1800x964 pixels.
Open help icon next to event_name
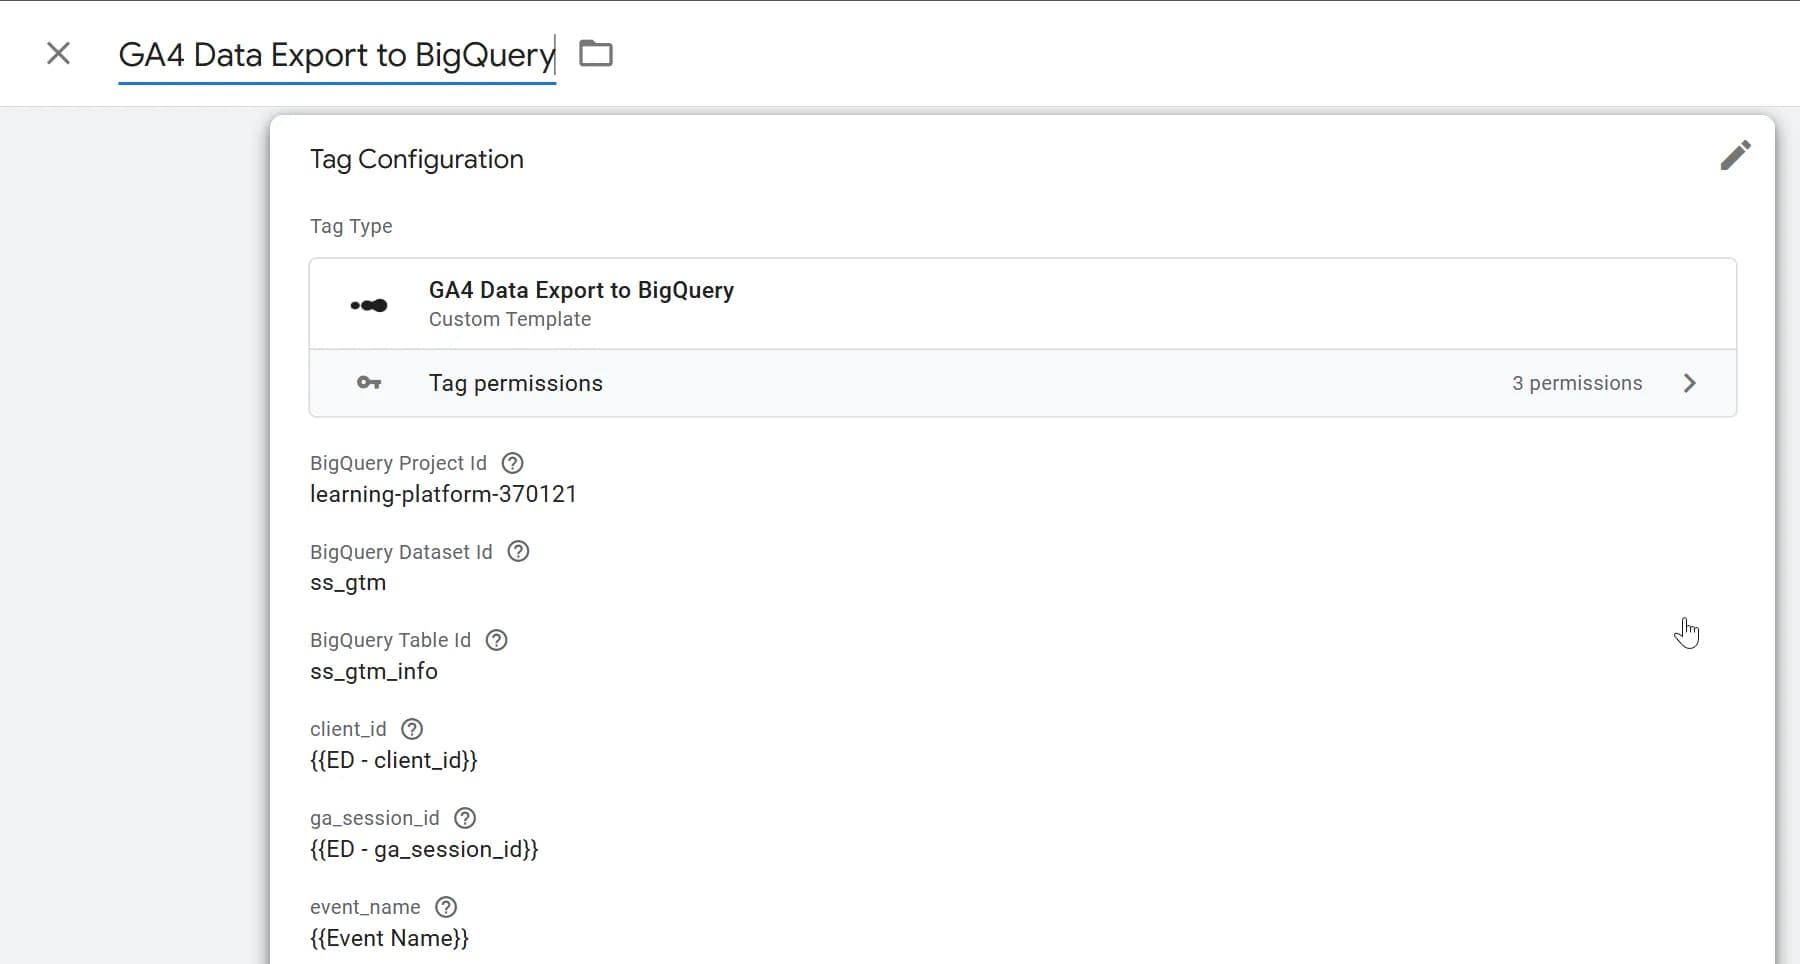446,907
